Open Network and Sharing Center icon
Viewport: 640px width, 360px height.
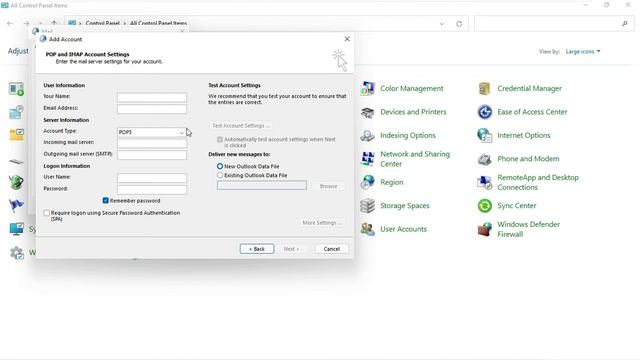[x=367, y=159]
